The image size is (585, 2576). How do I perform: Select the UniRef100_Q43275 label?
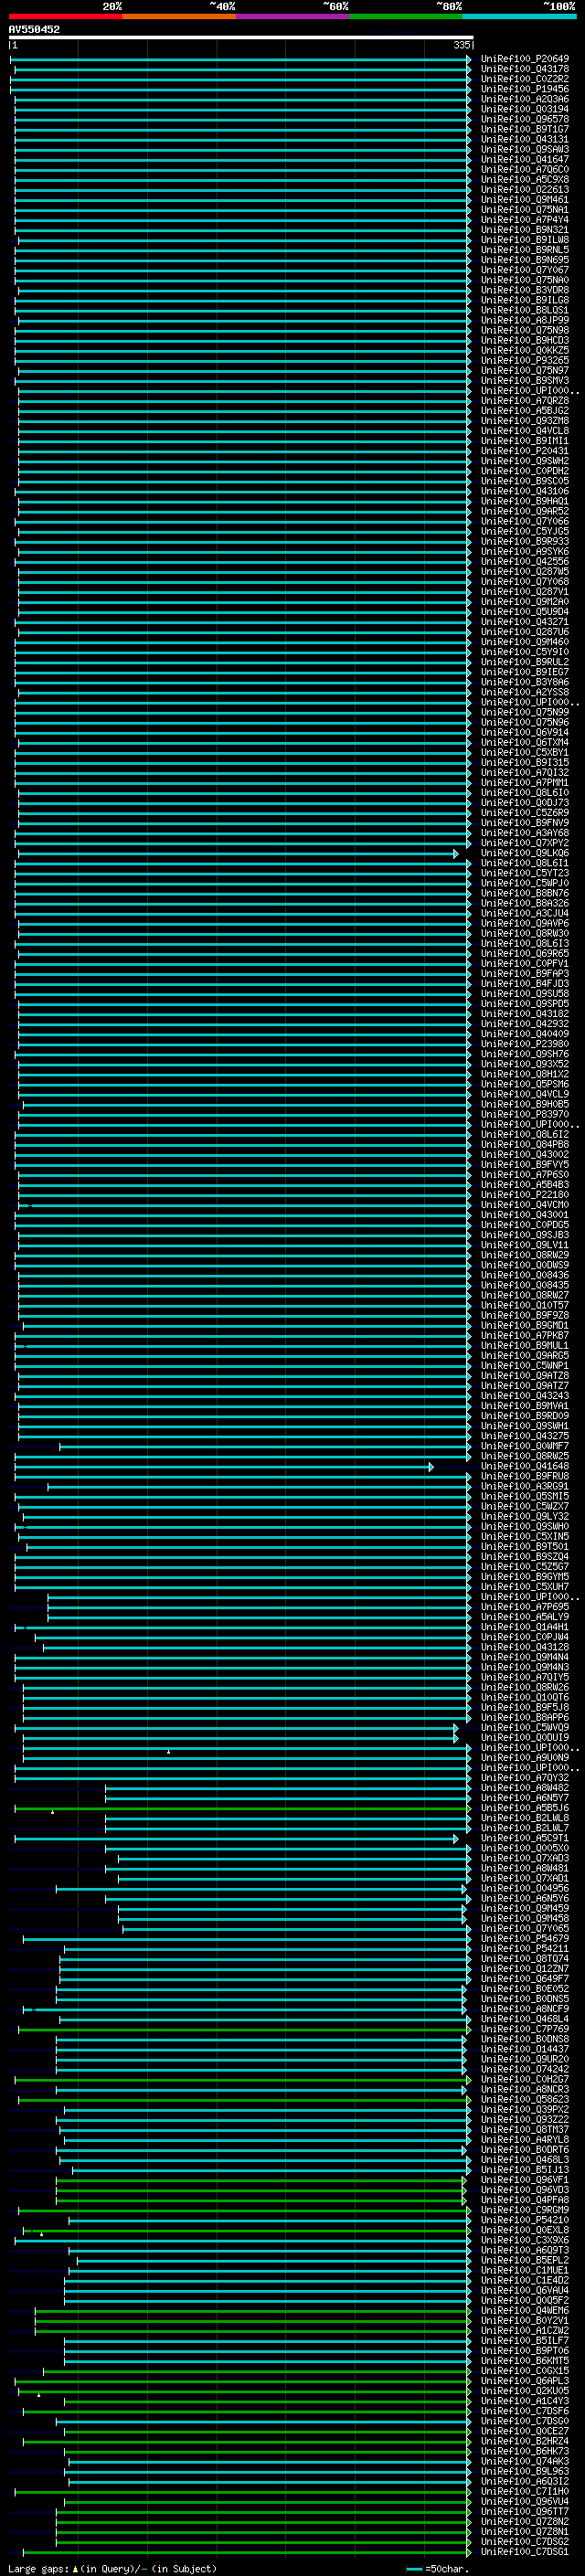[x=525, y=1436]
